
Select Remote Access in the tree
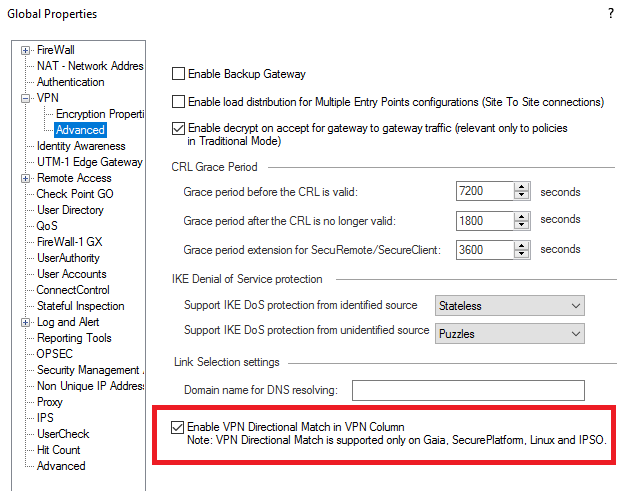(x=74, y=178)
